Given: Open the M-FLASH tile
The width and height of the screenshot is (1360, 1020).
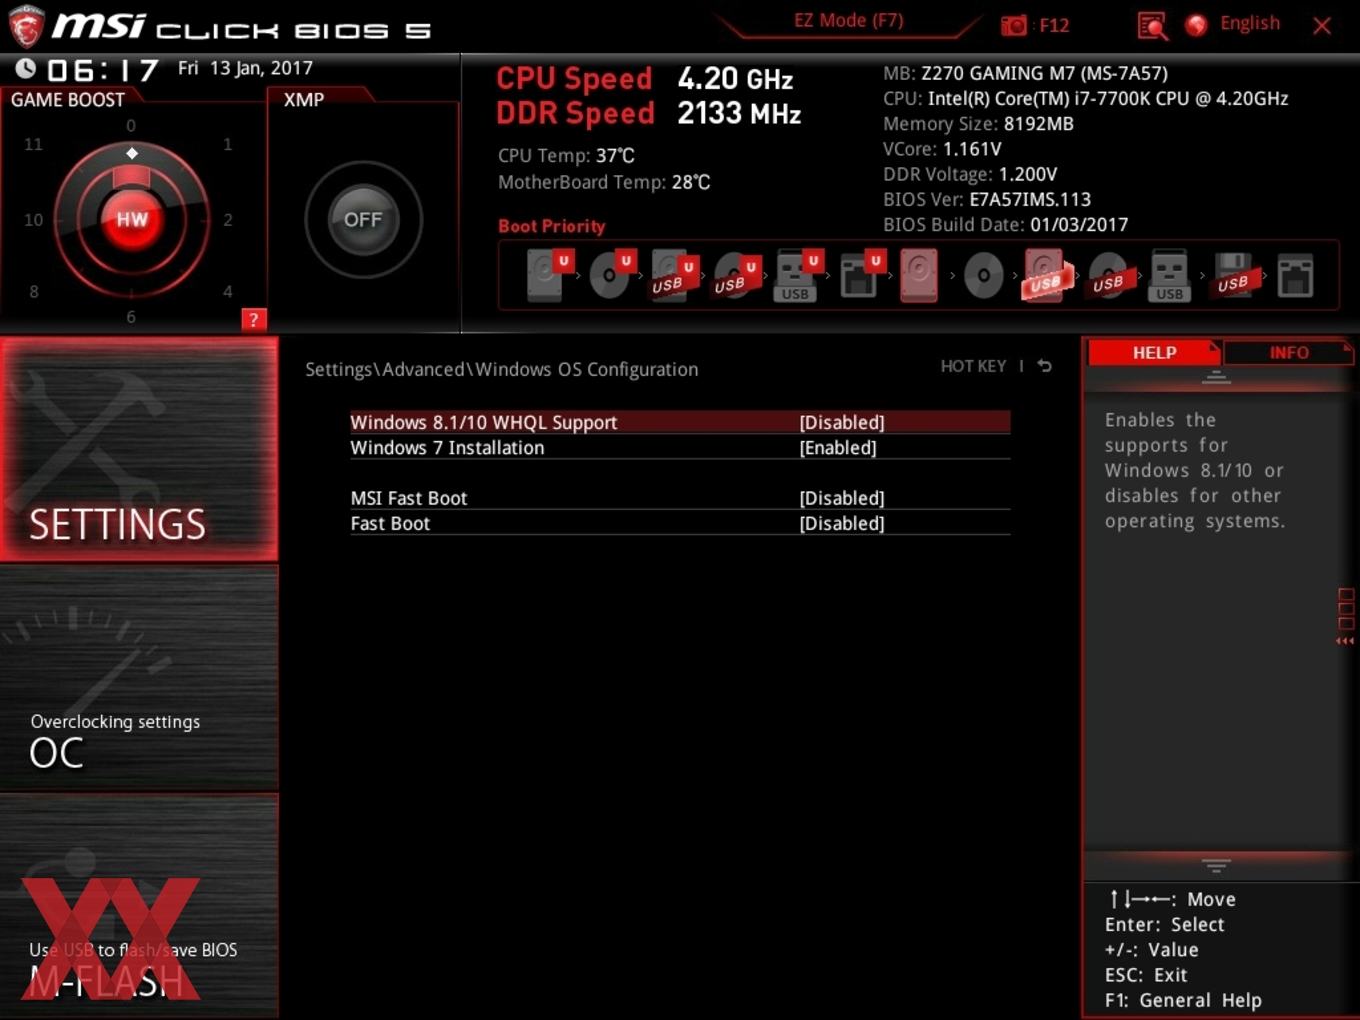Looking at the screenshot, I should [x=139, y=907].
